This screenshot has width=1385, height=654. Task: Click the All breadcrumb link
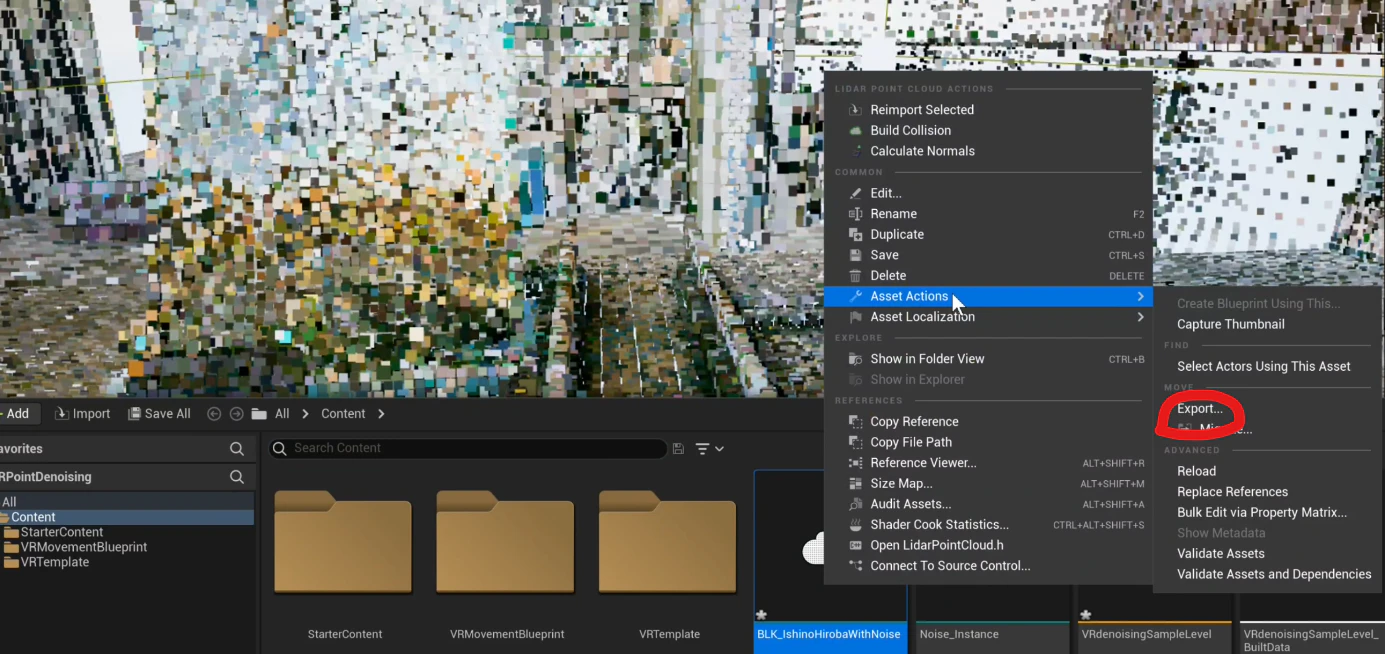click(282, 414)
